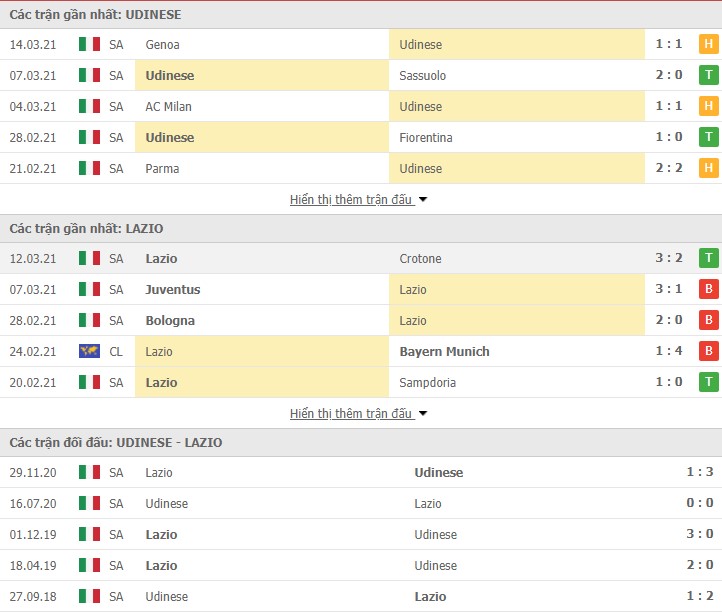Click the red B badge for Juventus–Lazio
This screenshot has width=722, height=613.
709,289
